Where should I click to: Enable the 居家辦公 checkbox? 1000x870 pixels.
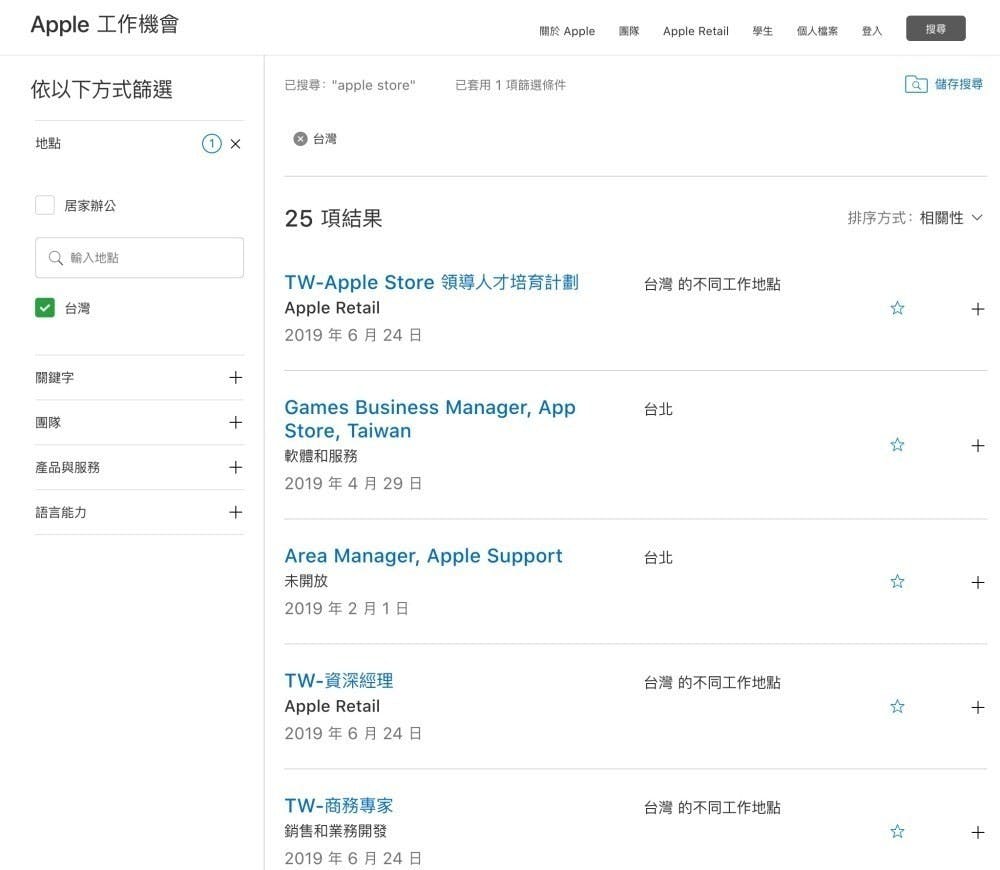coord(45,205)
